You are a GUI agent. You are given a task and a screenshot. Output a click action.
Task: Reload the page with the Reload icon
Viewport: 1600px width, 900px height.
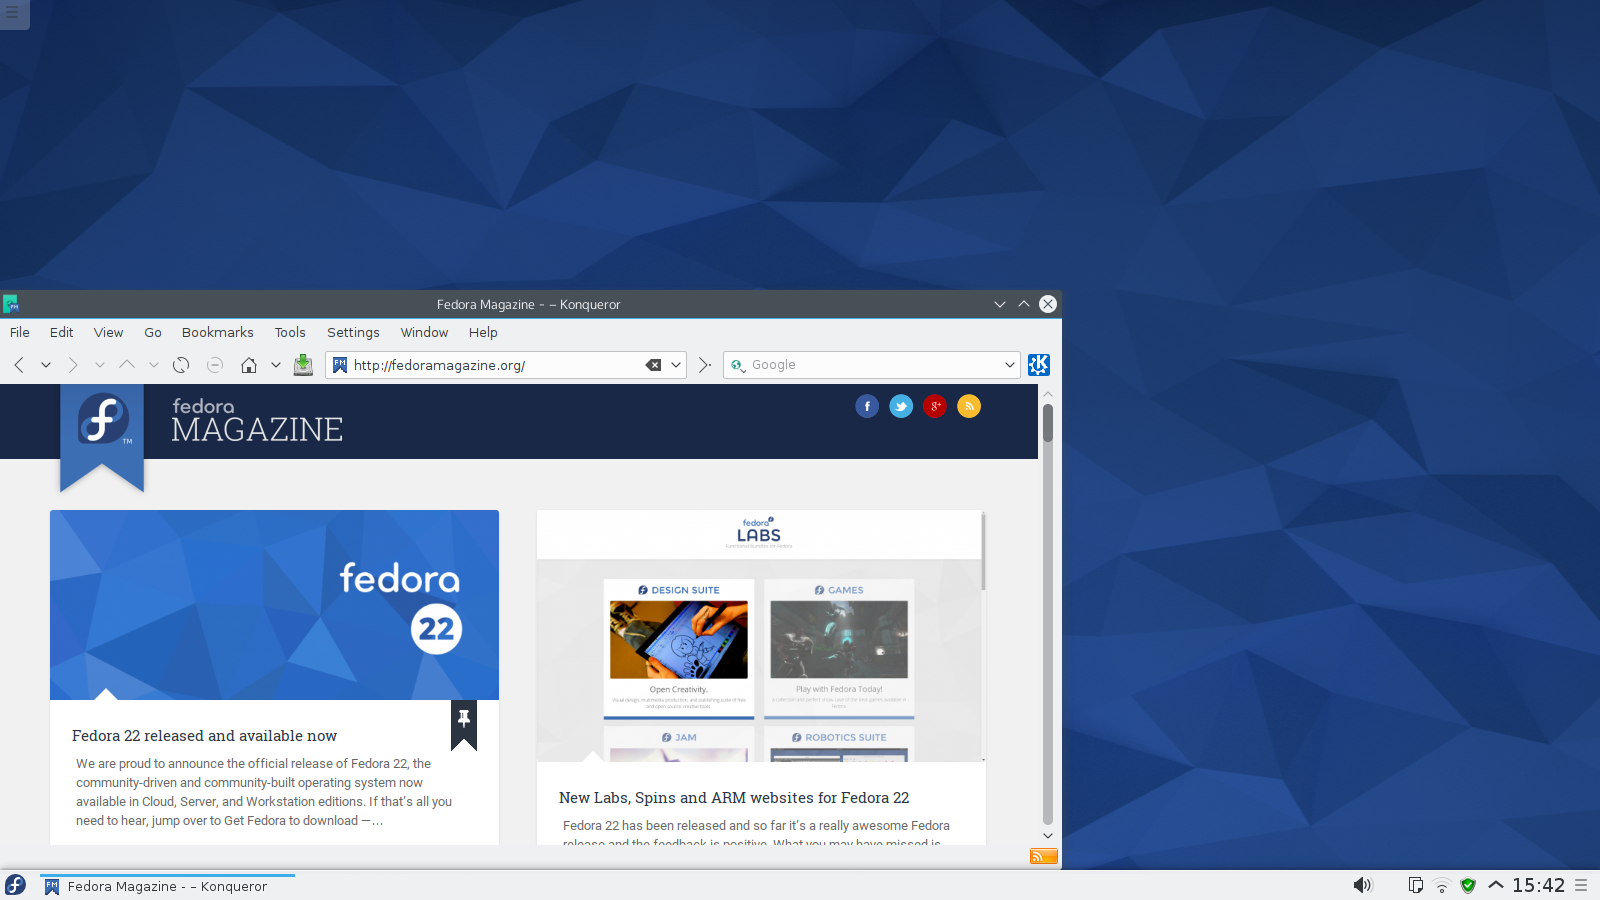tap(181, 365)
